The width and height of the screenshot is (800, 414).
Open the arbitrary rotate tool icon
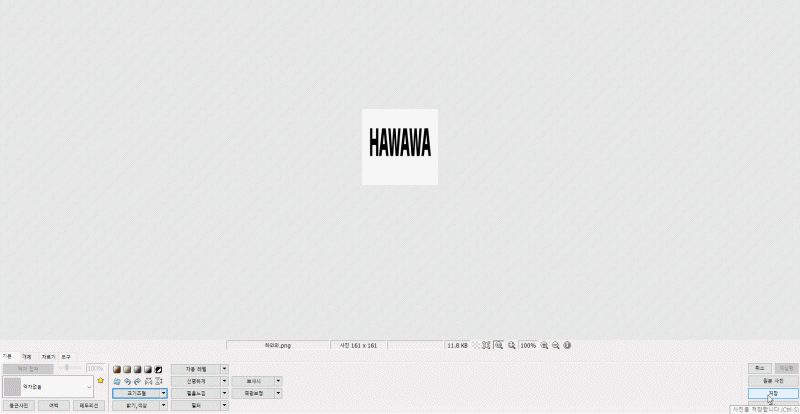pos(117,381)
